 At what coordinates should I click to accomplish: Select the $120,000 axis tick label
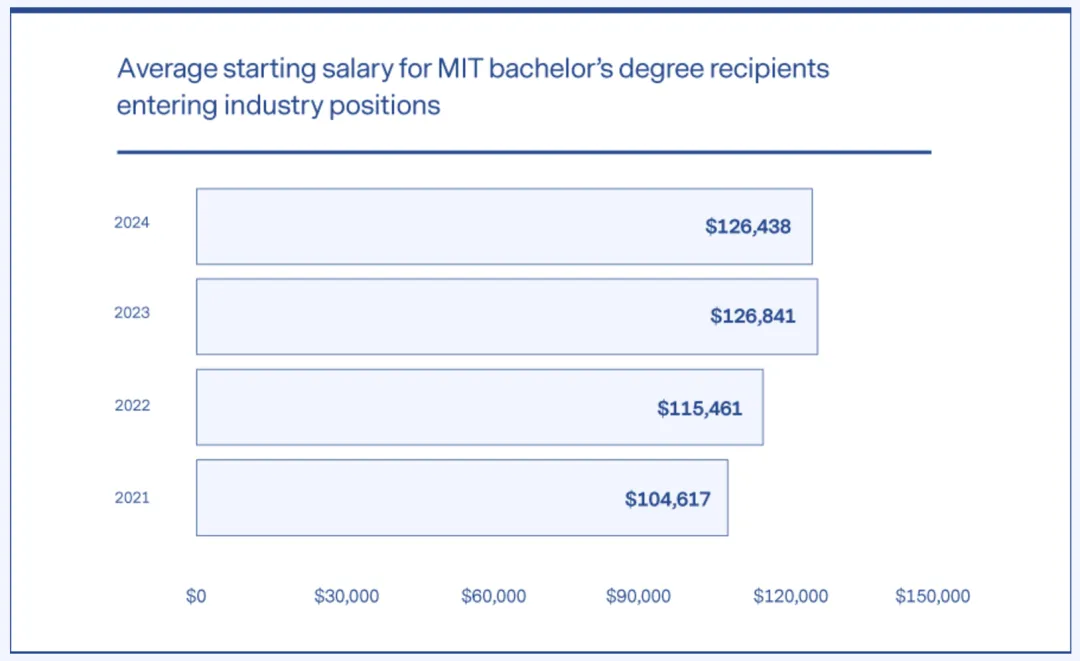[x=790, y=596]
